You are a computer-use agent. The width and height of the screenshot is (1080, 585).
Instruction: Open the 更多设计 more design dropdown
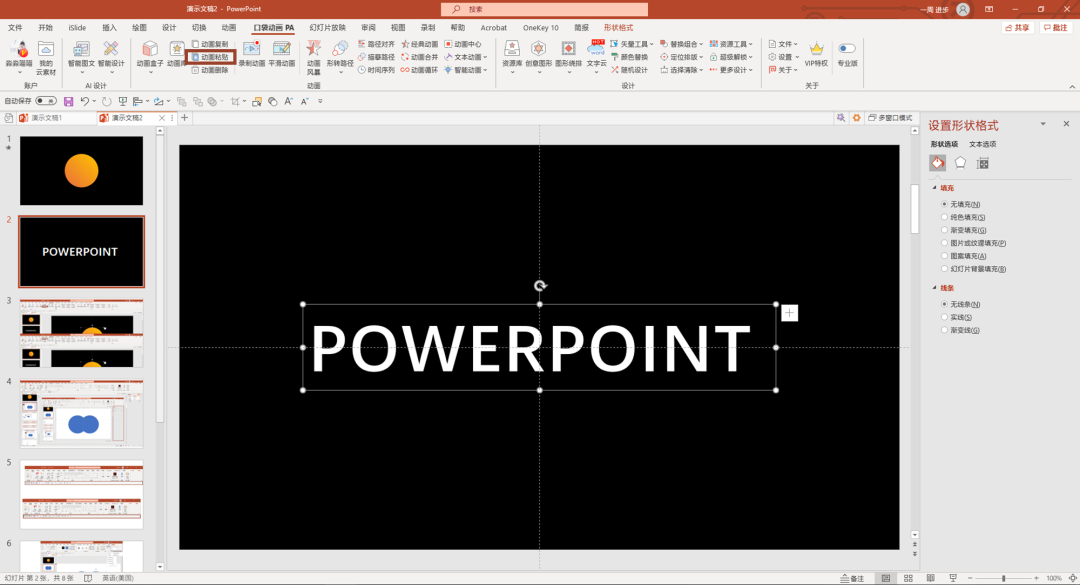pyautogui.click(x=731, y=70)
